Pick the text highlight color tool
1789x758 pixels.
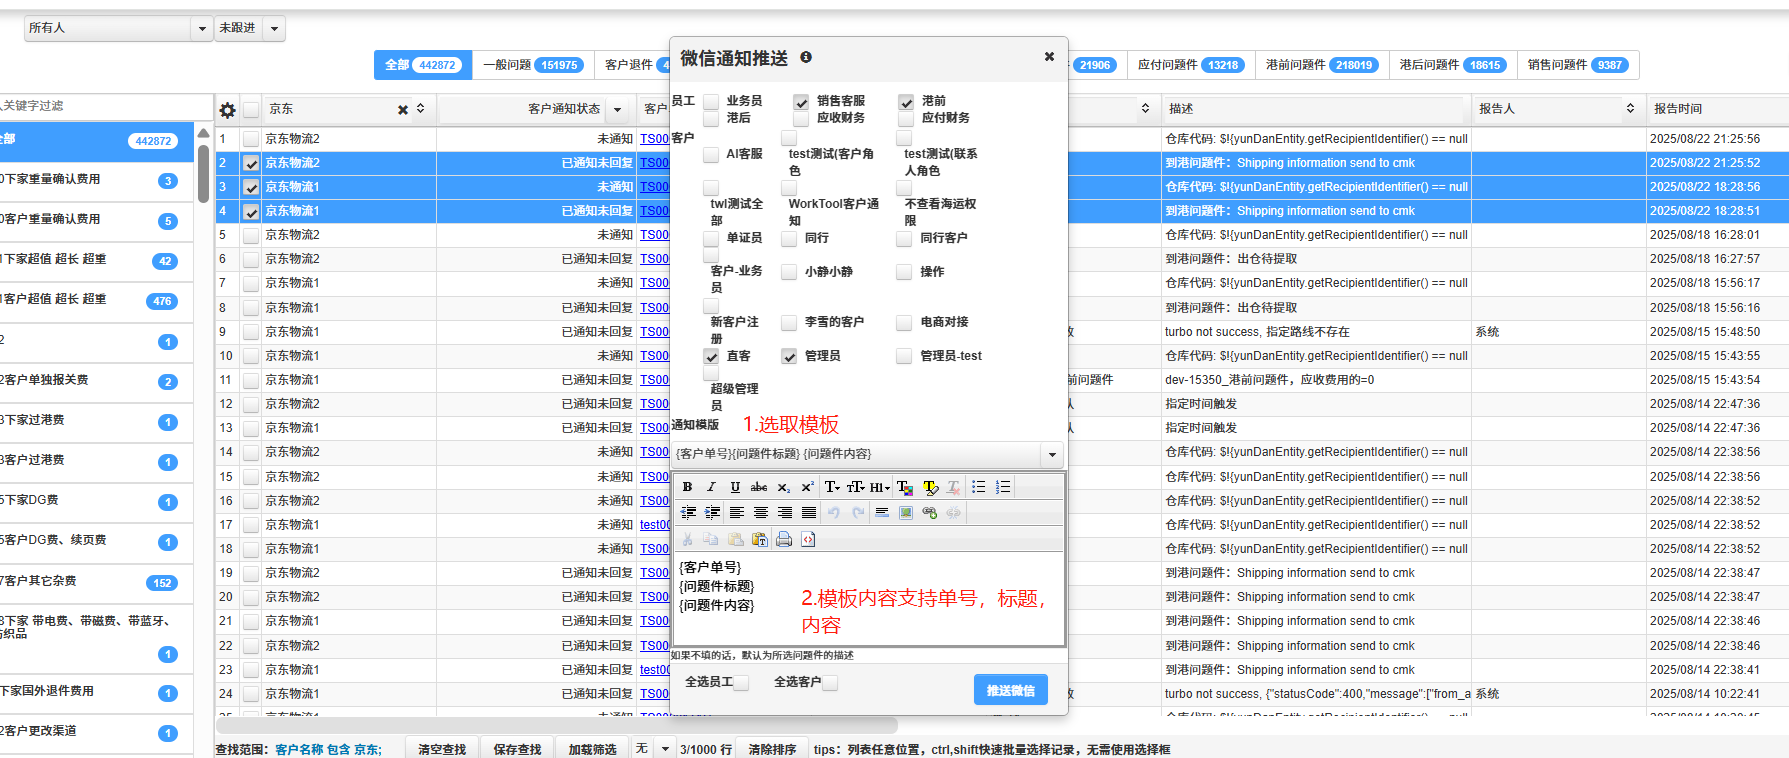930,487
